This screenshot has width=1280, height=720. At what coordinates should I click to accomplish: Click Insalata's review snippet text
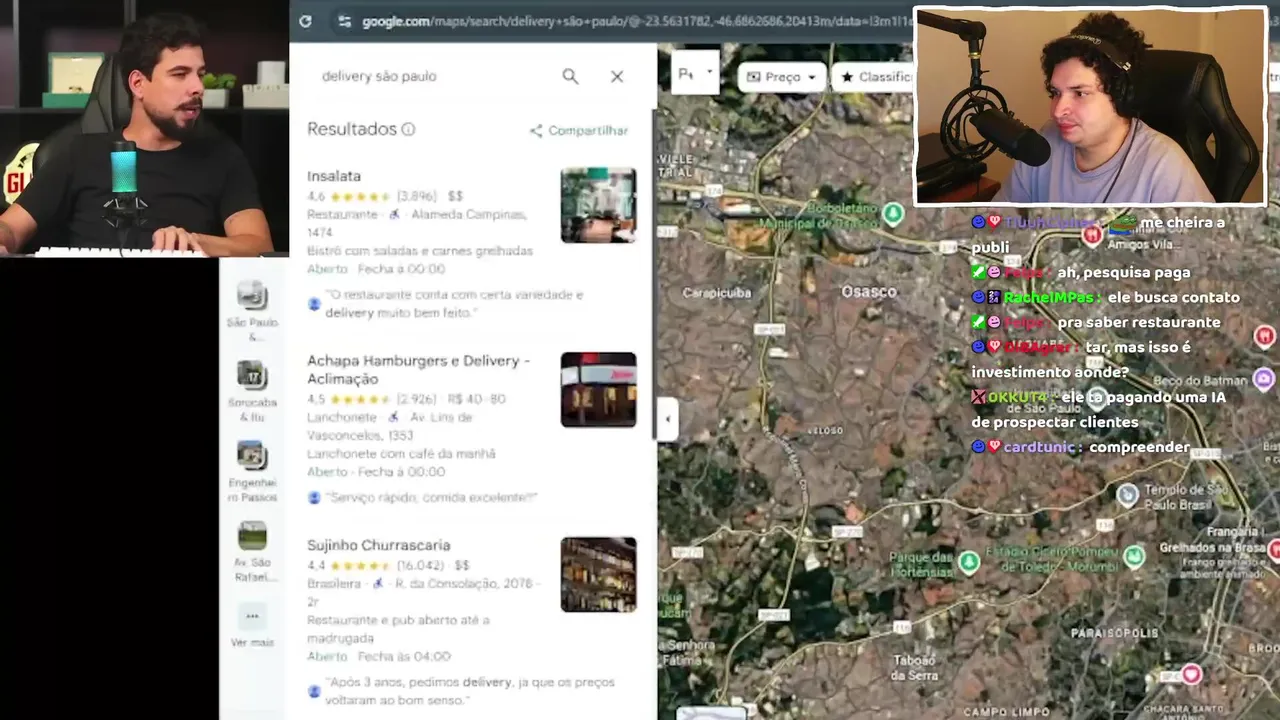(454, 304)
